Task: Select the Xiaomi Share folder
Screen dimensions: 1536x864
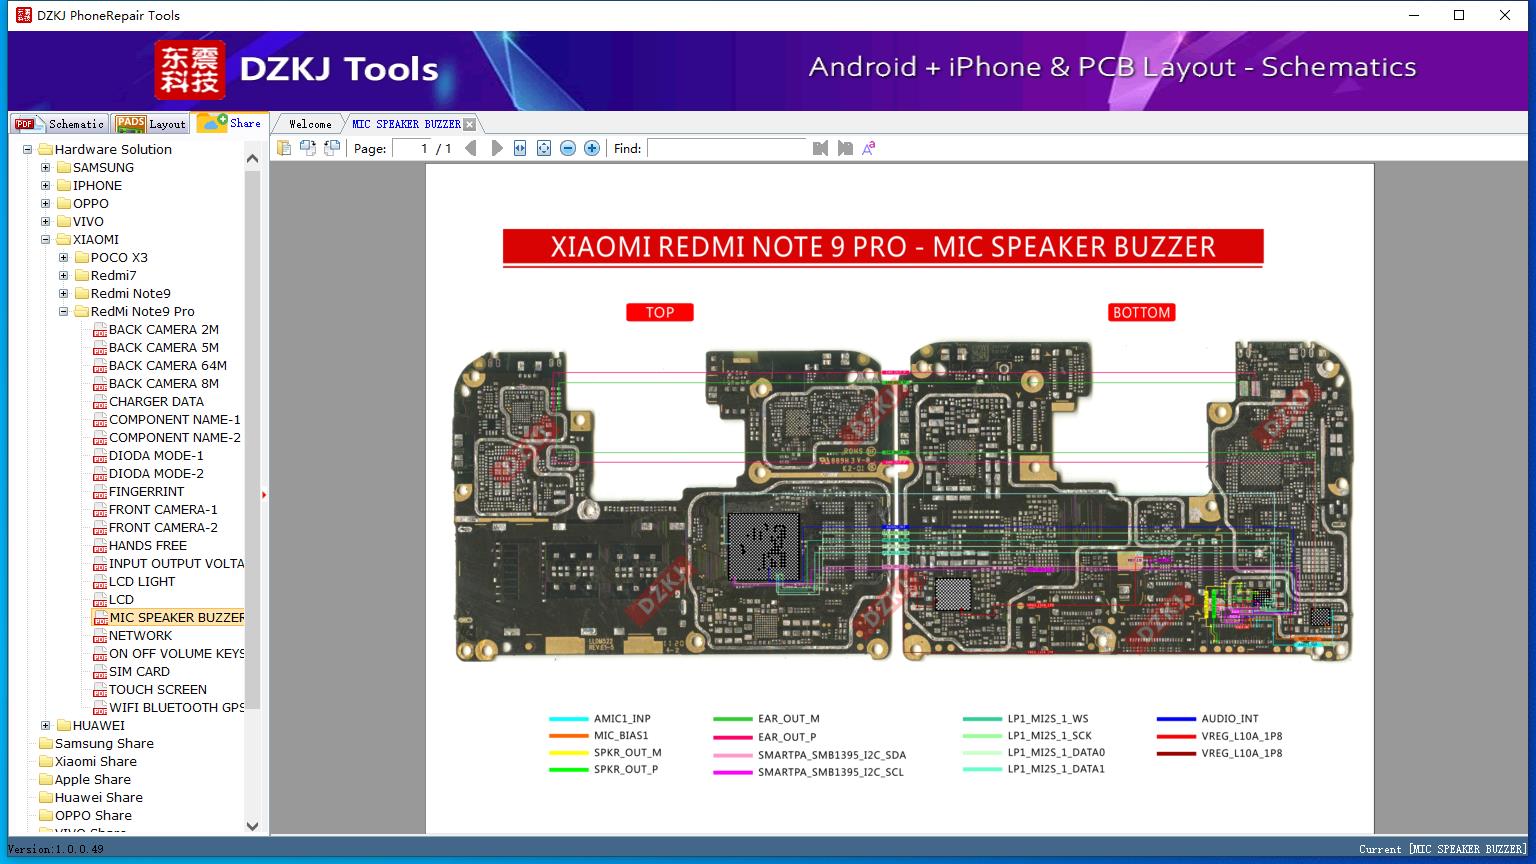Action: tap(96, 761)
